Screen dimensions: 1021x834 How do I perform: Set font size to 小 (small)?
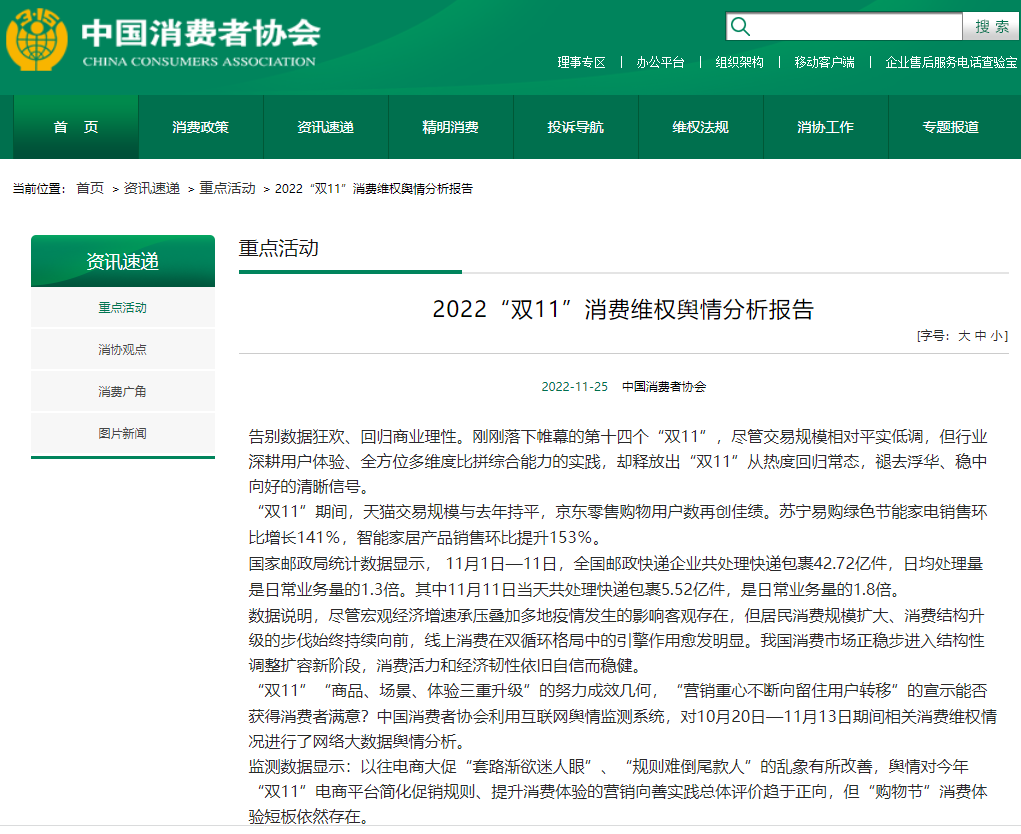pos(997,336)
